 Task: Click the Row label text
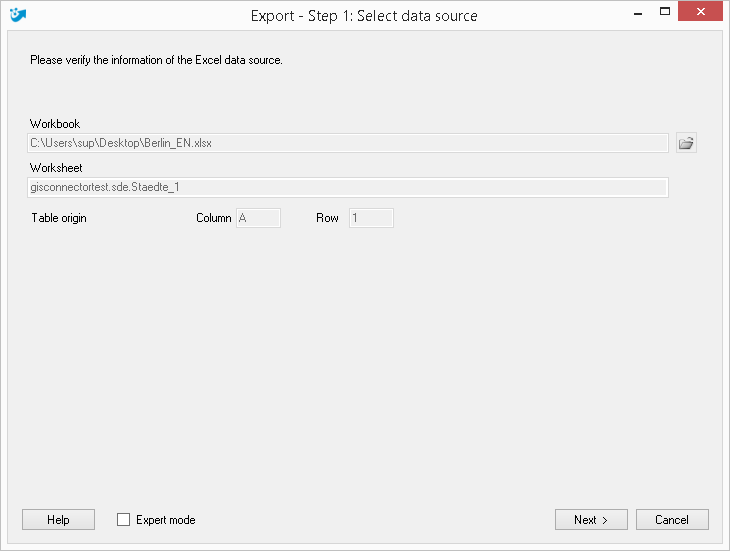(327, 218)
